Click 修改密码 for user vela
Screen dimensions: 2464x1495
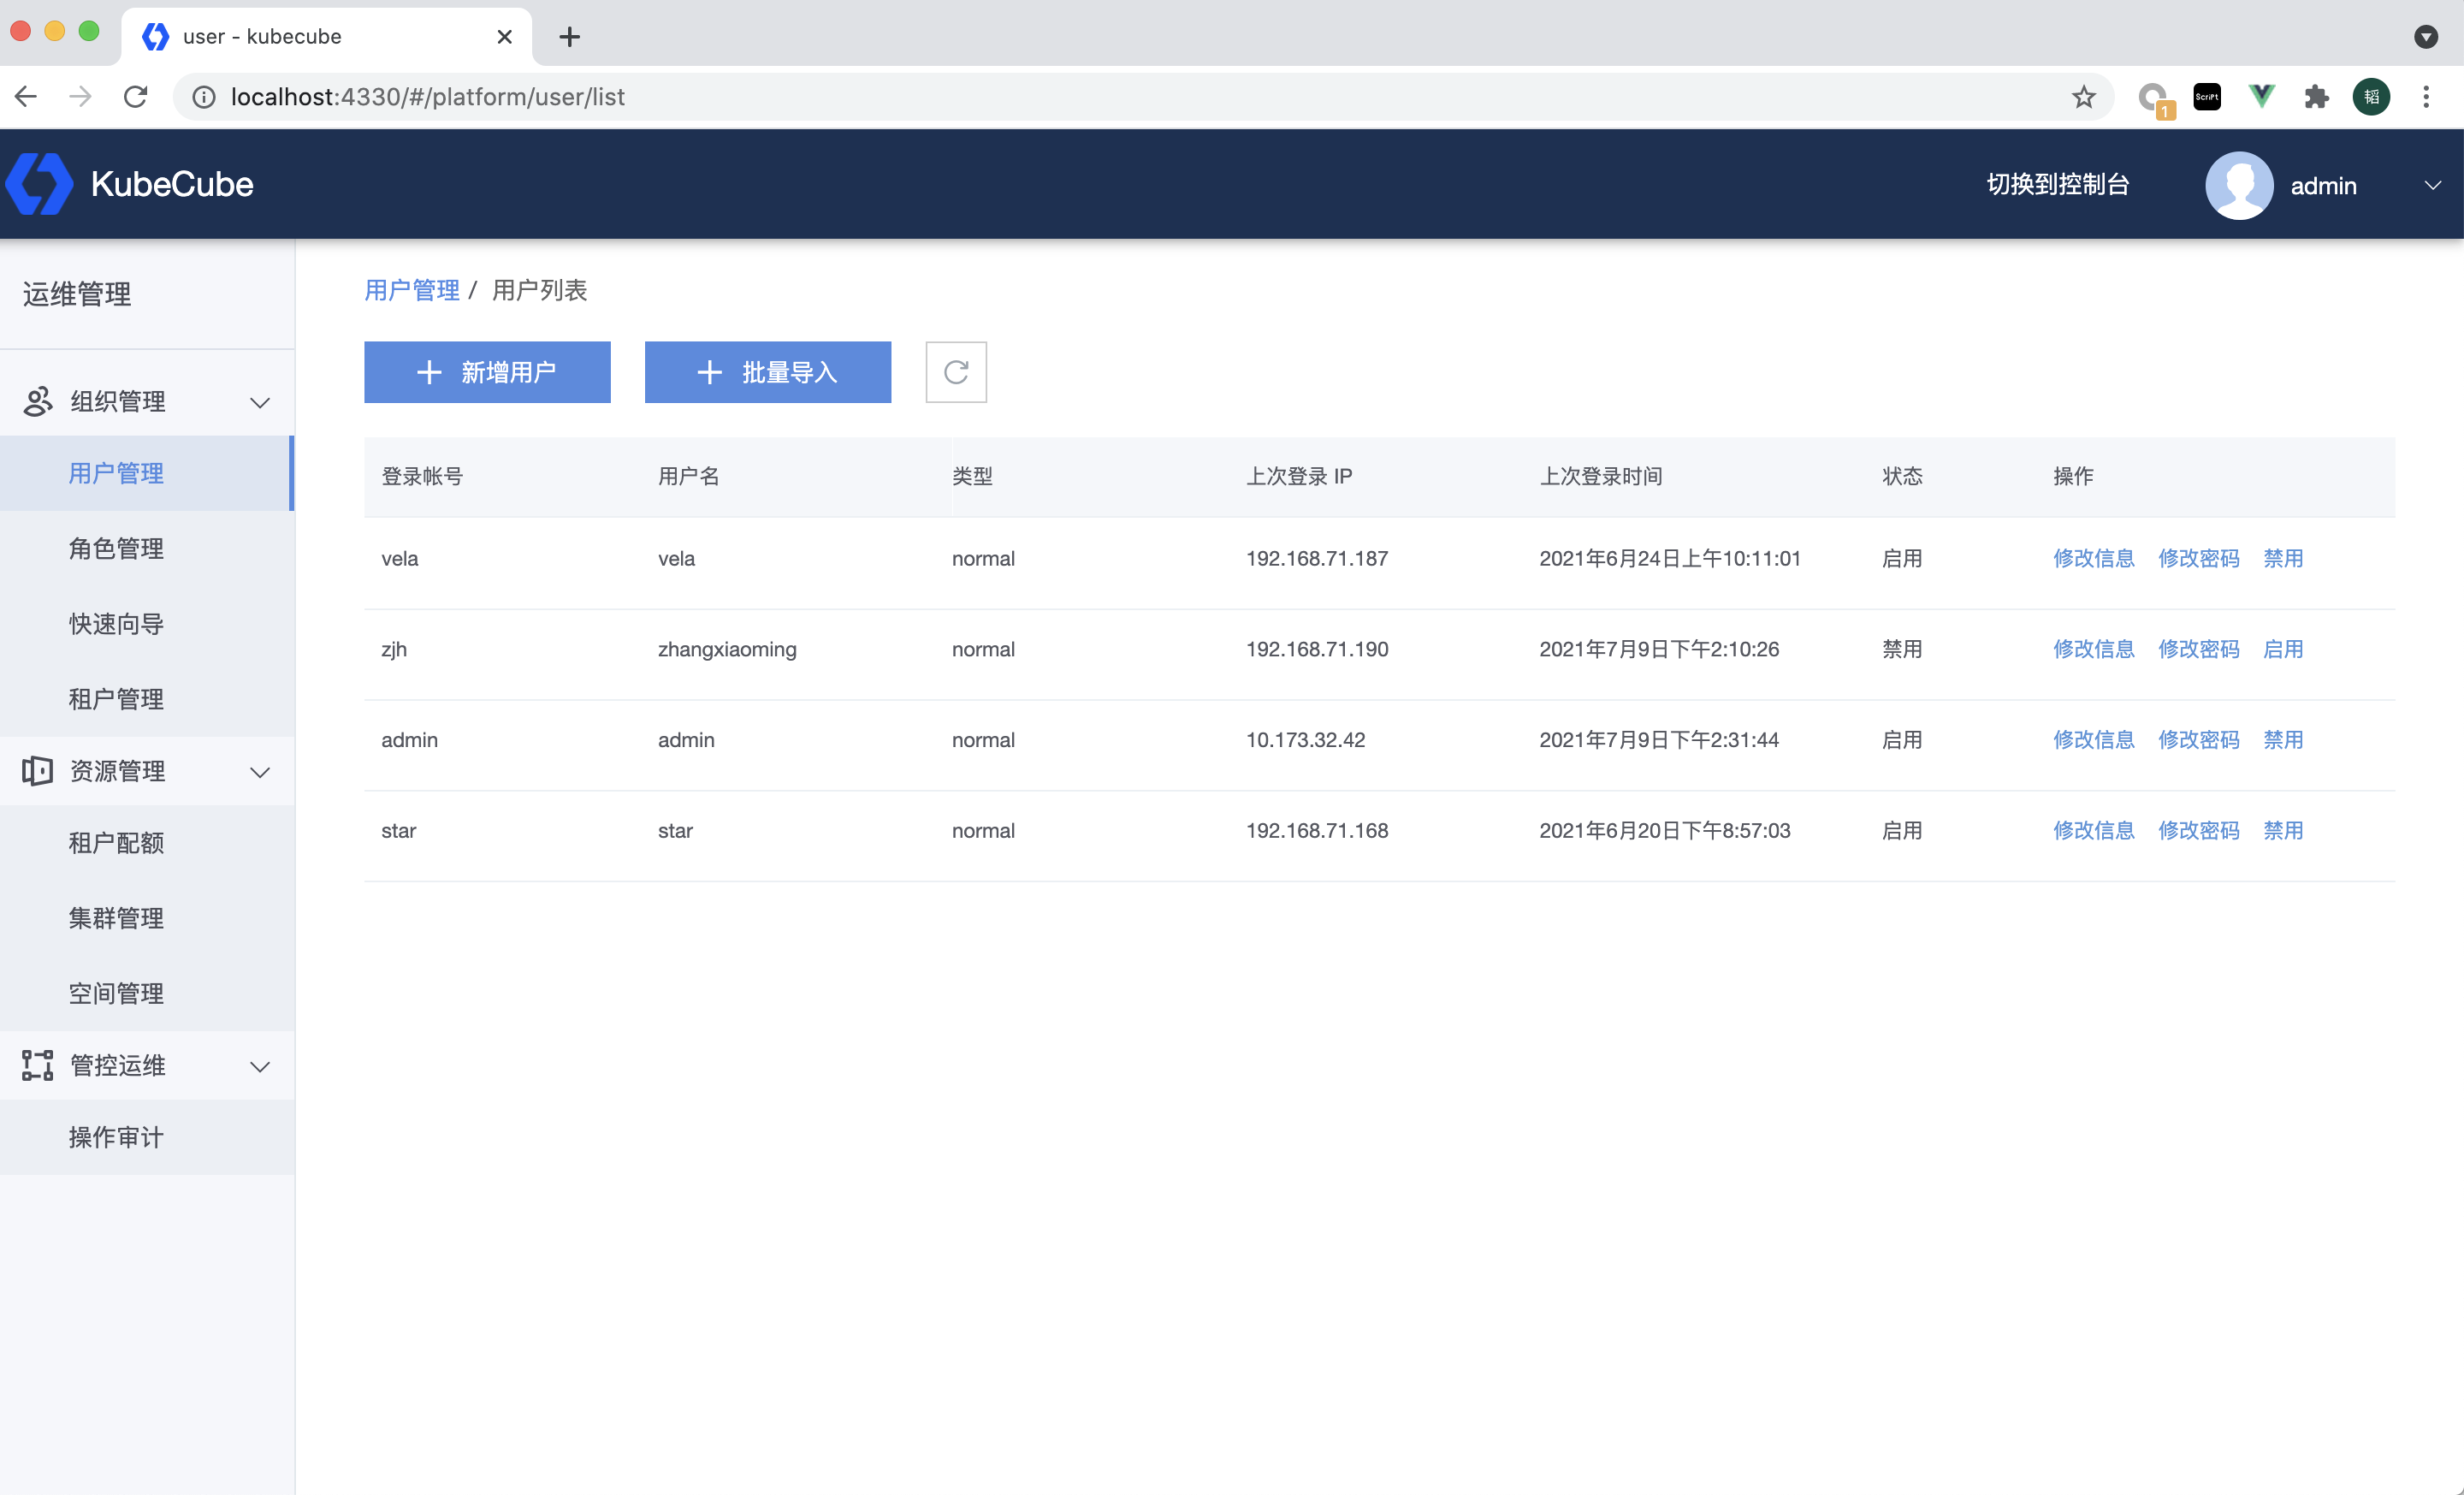tap(2199, 558)
